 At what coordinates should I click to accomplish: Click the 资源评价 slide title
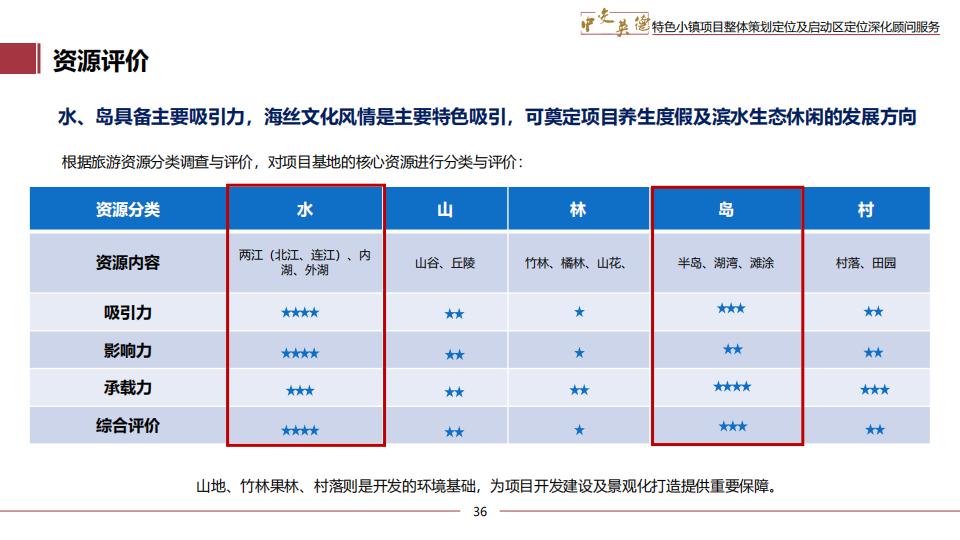100,61
